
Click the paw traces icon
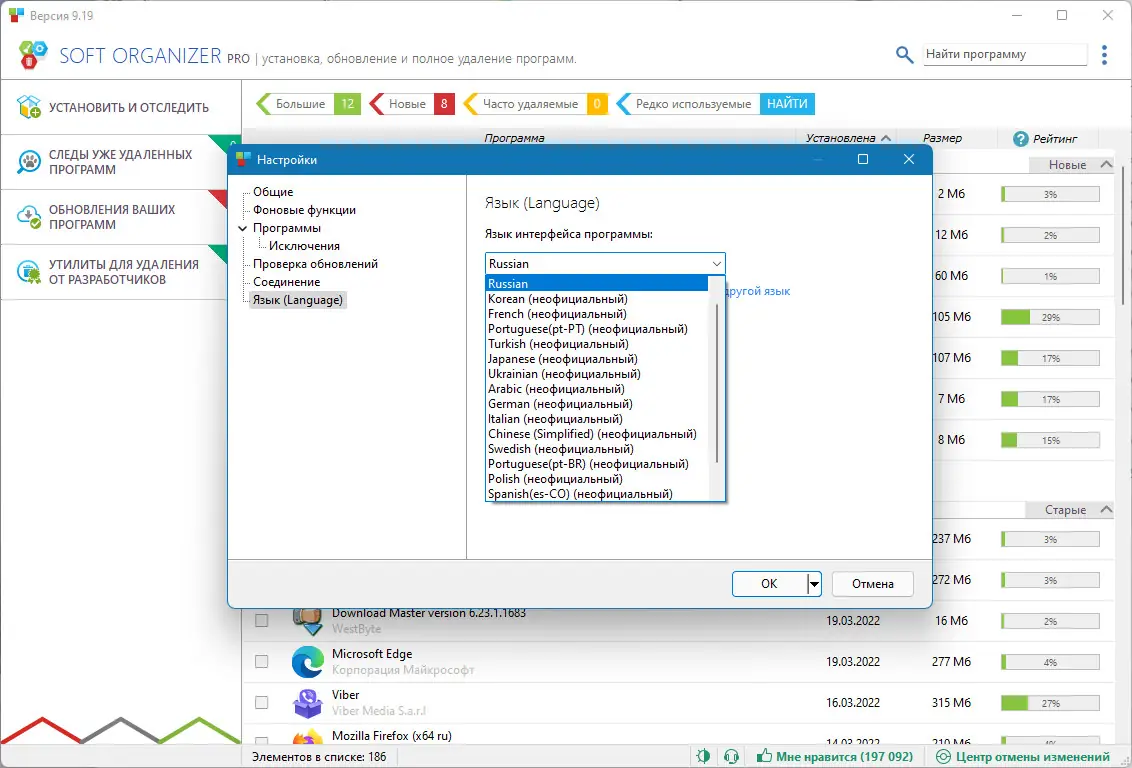click(x=30, y=162)
